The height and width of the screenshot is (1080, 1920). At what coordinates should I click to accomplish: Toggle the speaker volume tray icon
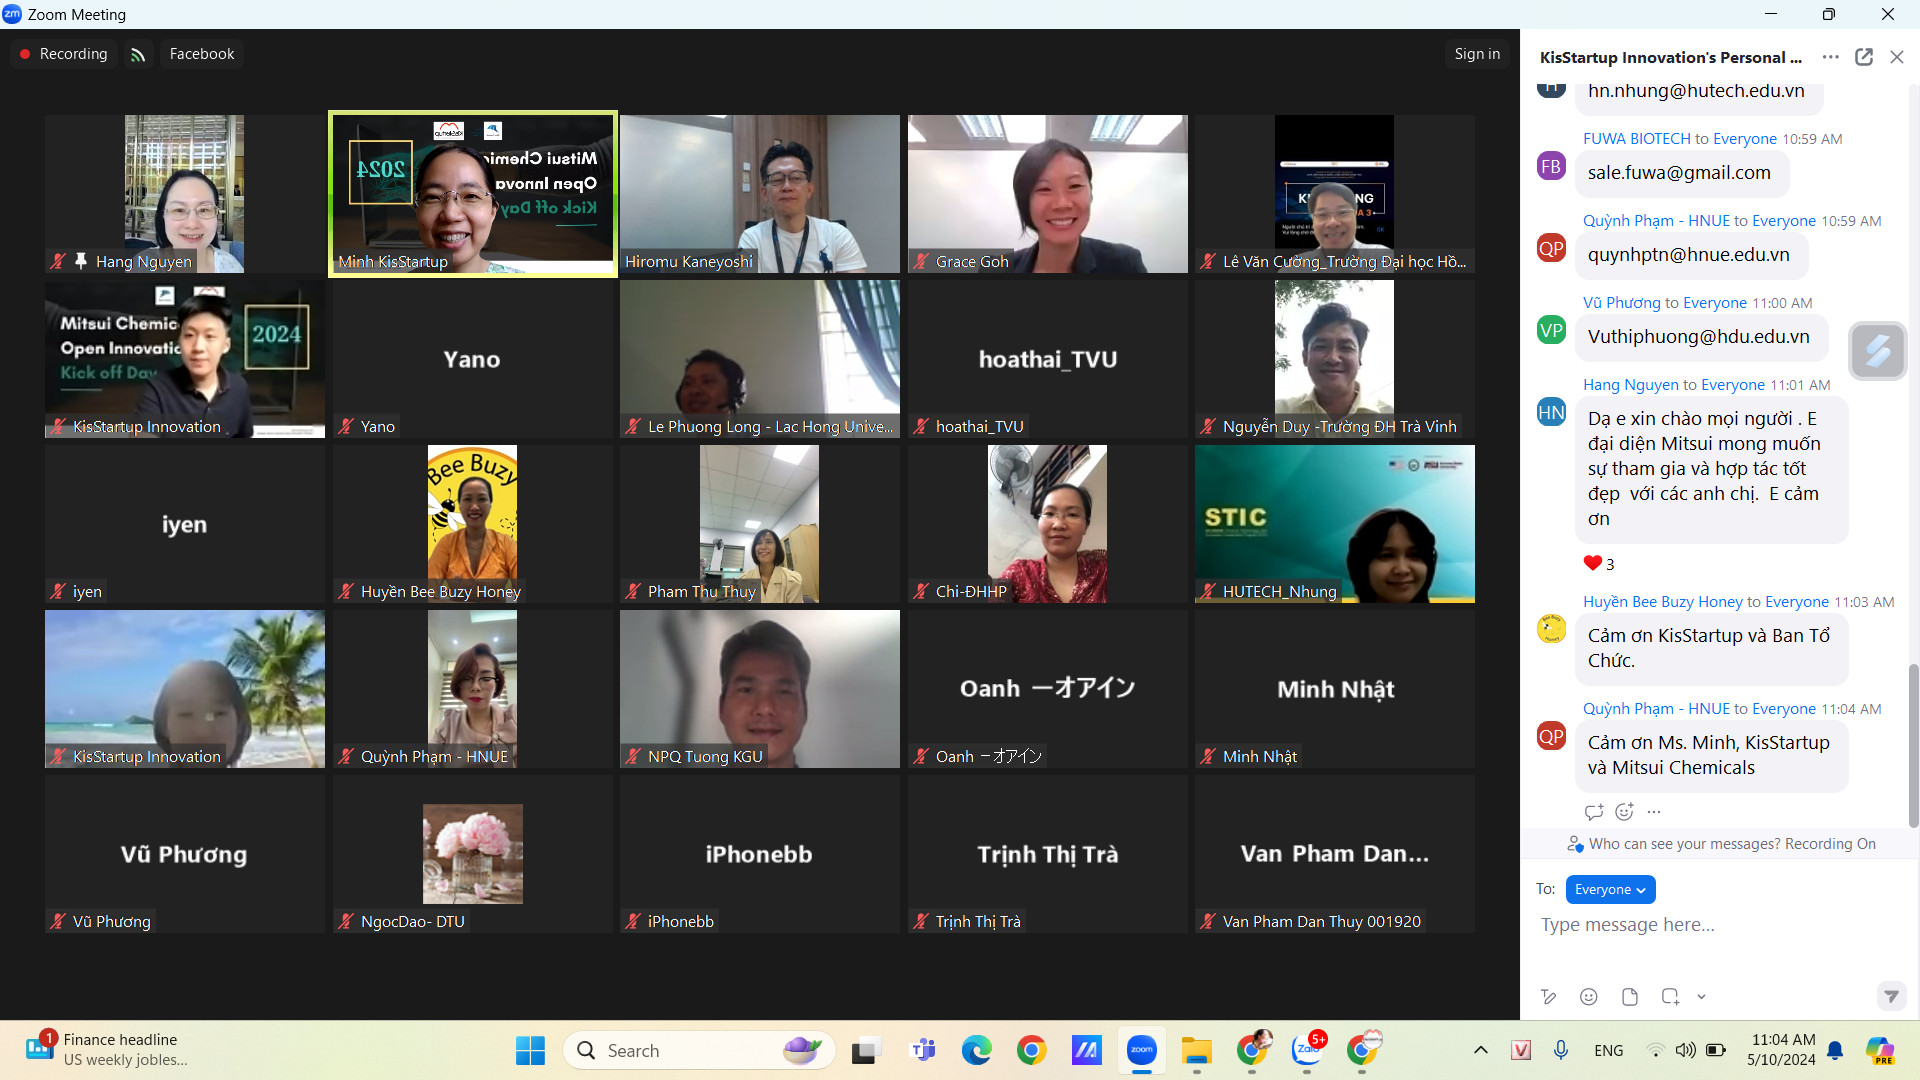pos(1685,1049)
